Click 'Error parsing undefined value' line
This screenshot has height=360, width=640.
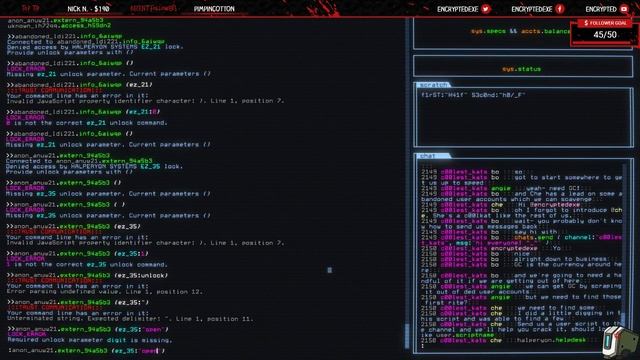104,292
